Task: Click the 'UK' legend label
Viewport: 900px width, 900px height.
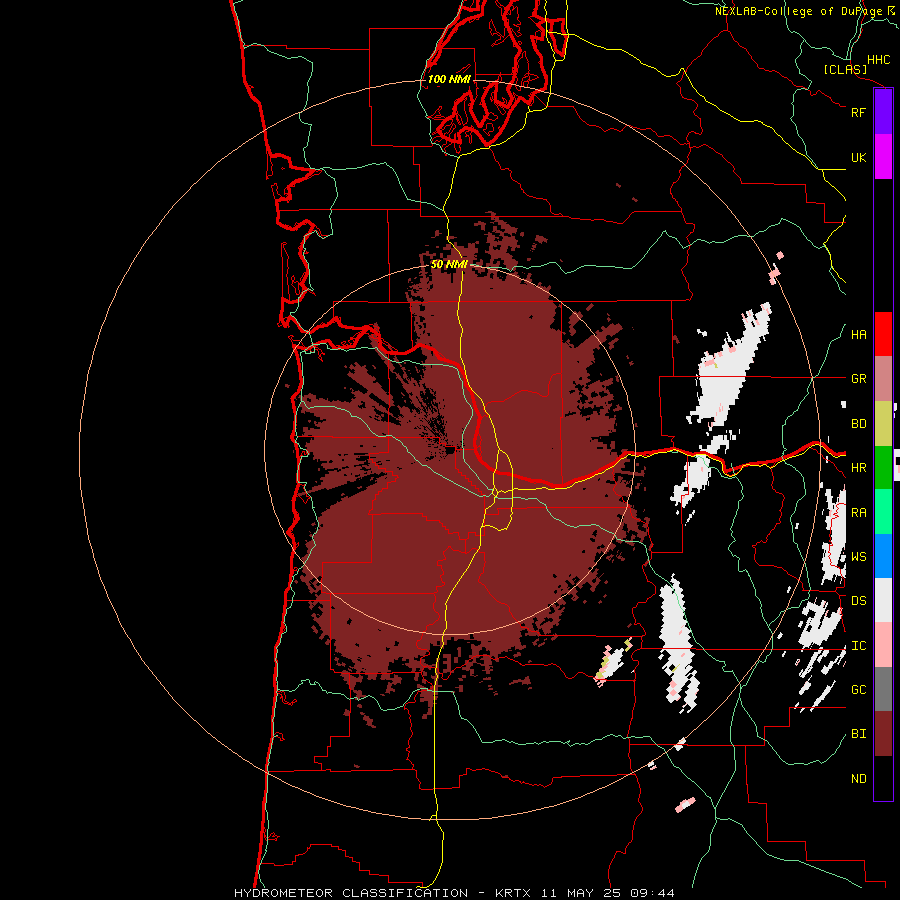Action: [858, 157]
